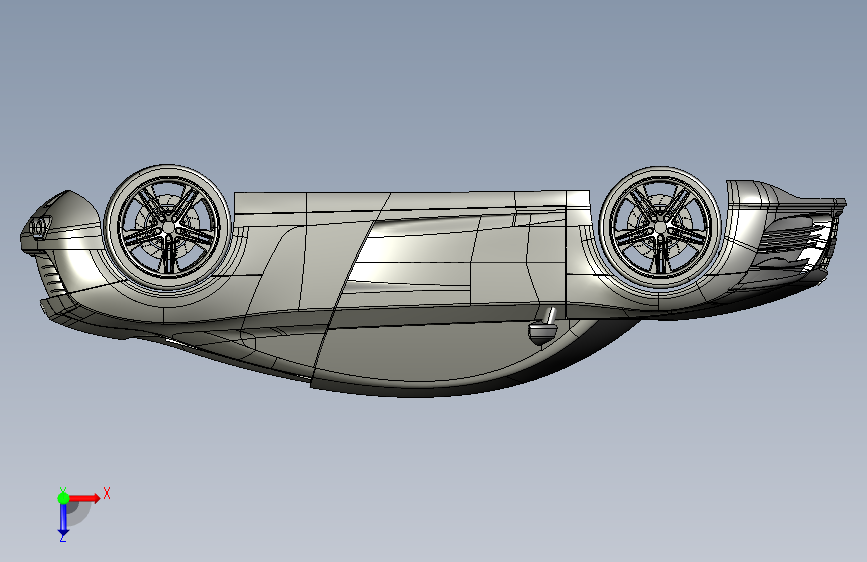The height and width of the screenshot is (562, 867).
Task: Select the wheel nearest the four-ring emblem
Action: pos(168,227)
